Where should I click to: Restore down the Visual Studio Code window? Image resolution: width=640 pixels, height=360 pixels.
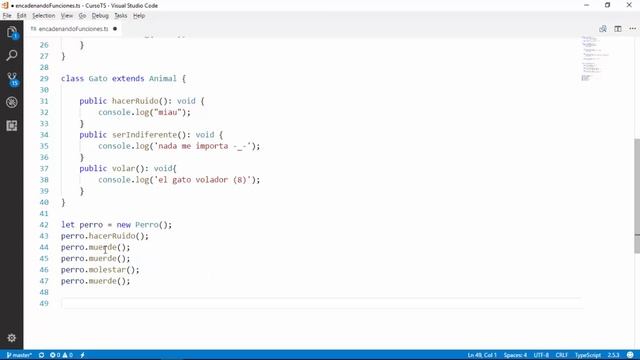pyautogui.click(x=608, y=5)
